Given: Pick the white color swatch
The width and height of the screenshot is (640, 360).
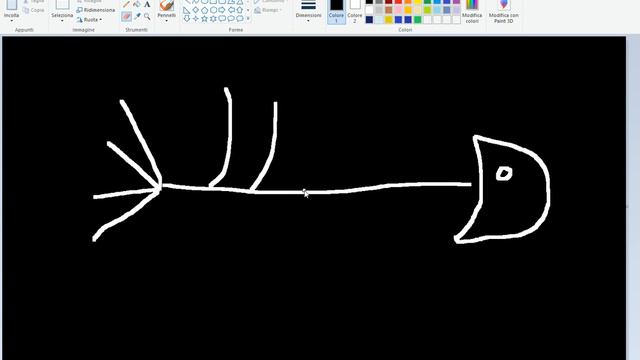Looking at the screenshot, I should (369, 10).
